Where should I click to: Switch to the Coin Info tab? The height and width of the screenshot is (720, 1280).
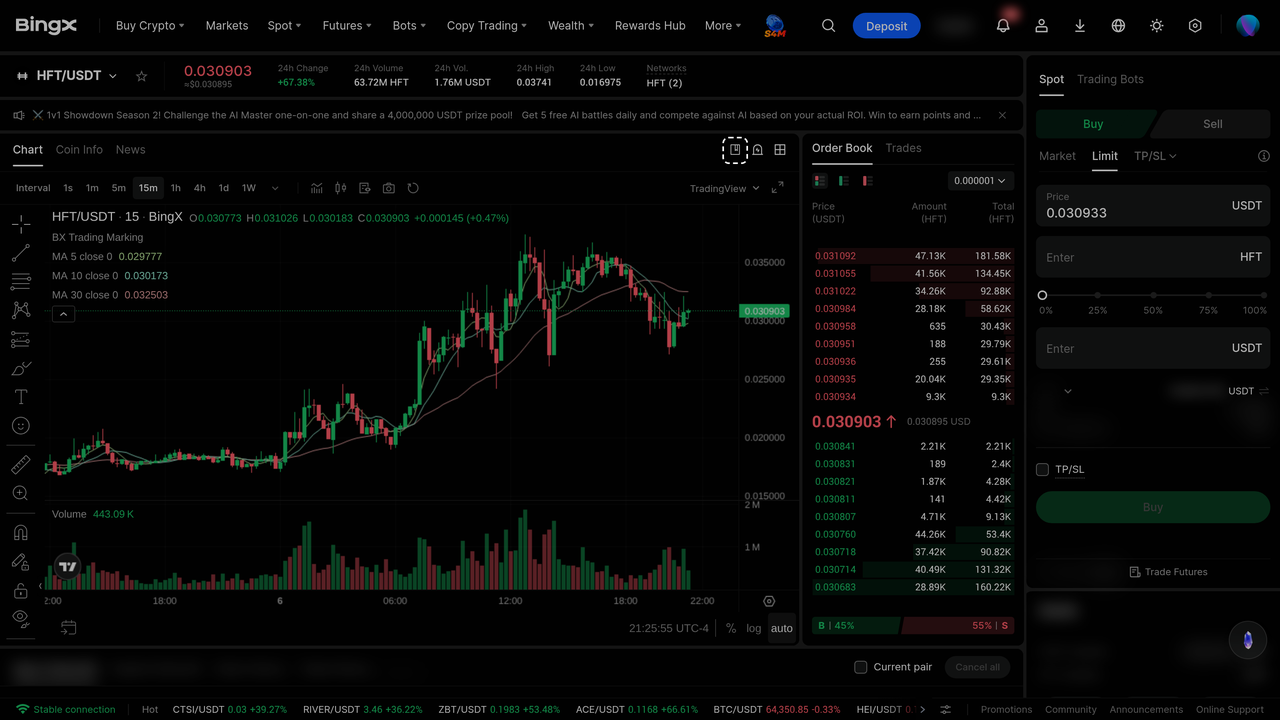tap(79, 150)
